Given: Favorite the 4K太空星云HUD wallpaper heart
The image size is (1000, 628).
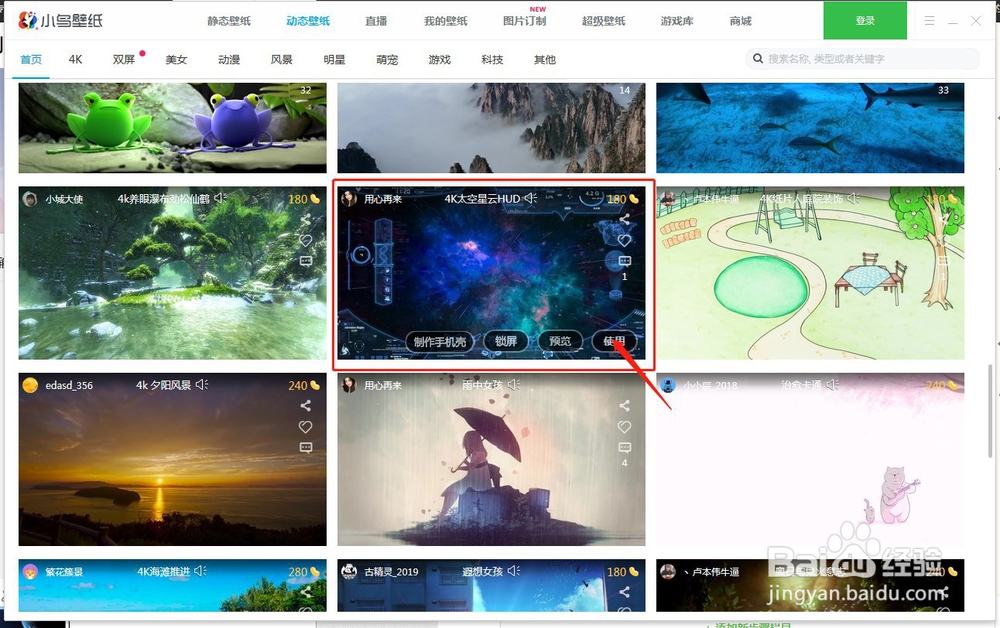Looking at the screenshot, I should coord(624,240).
